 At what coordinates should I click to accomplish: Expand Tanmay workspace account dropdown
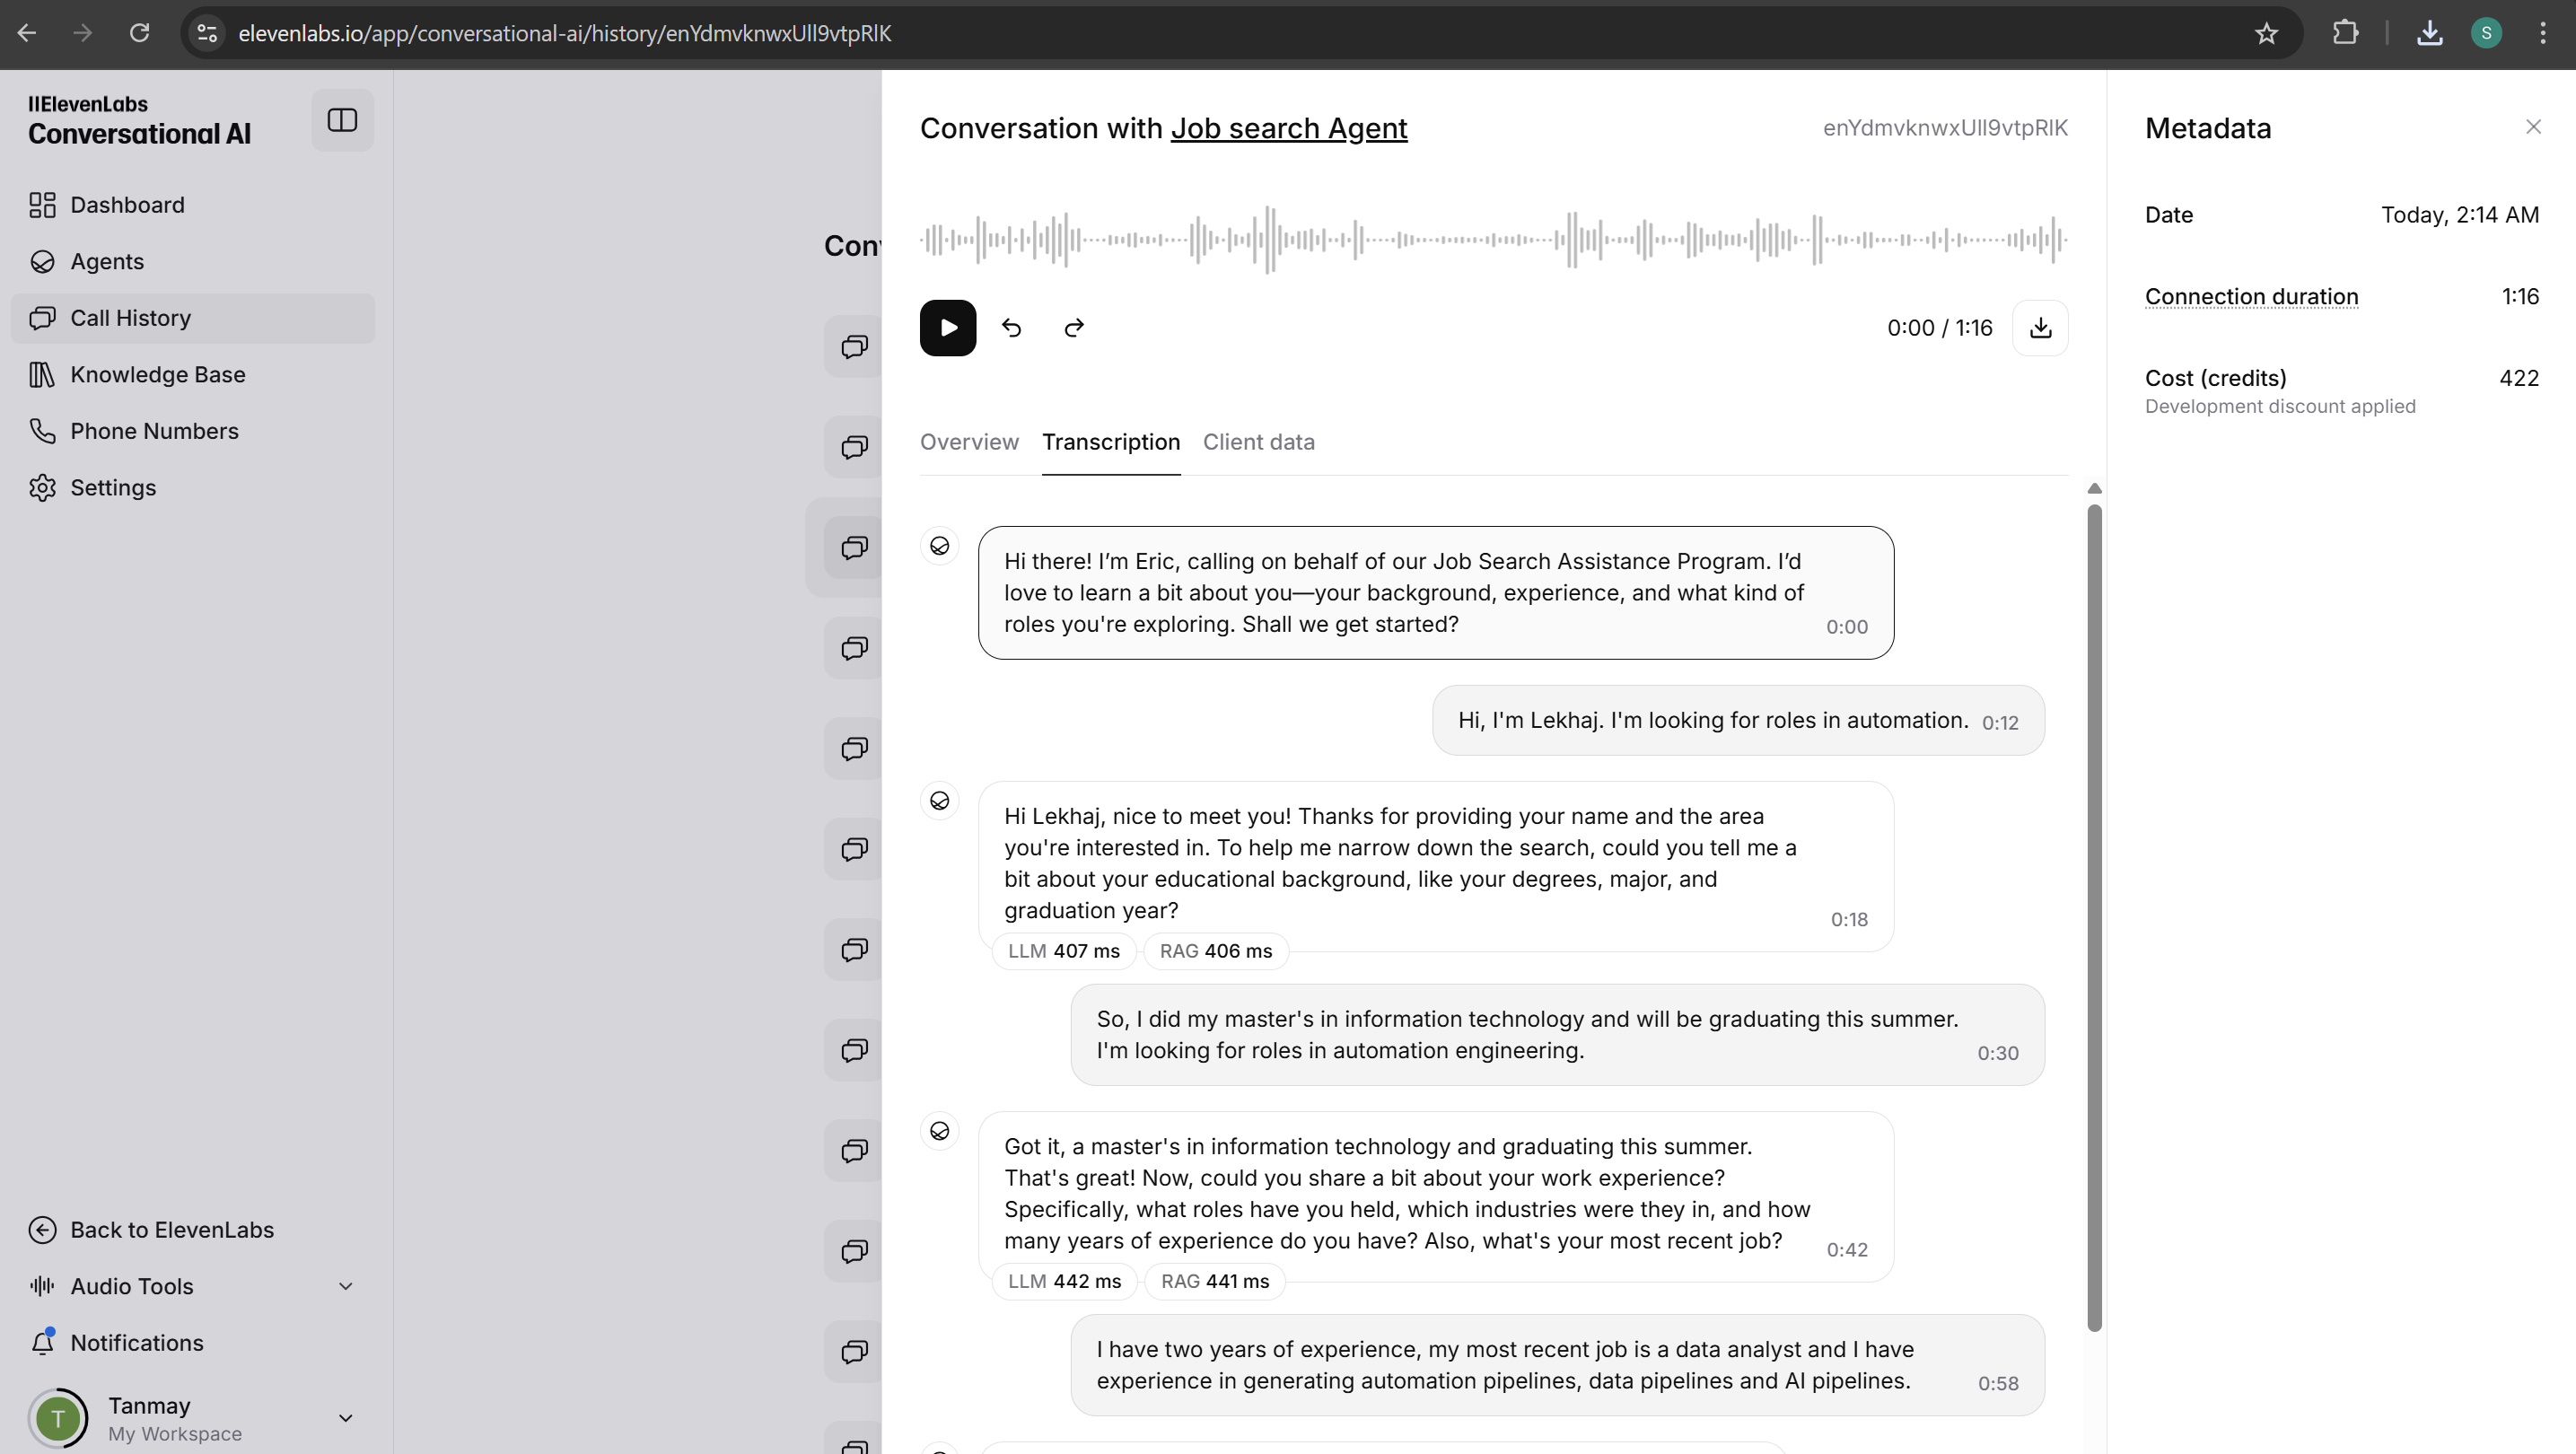pyautogui.click(x=344, y=1418)
